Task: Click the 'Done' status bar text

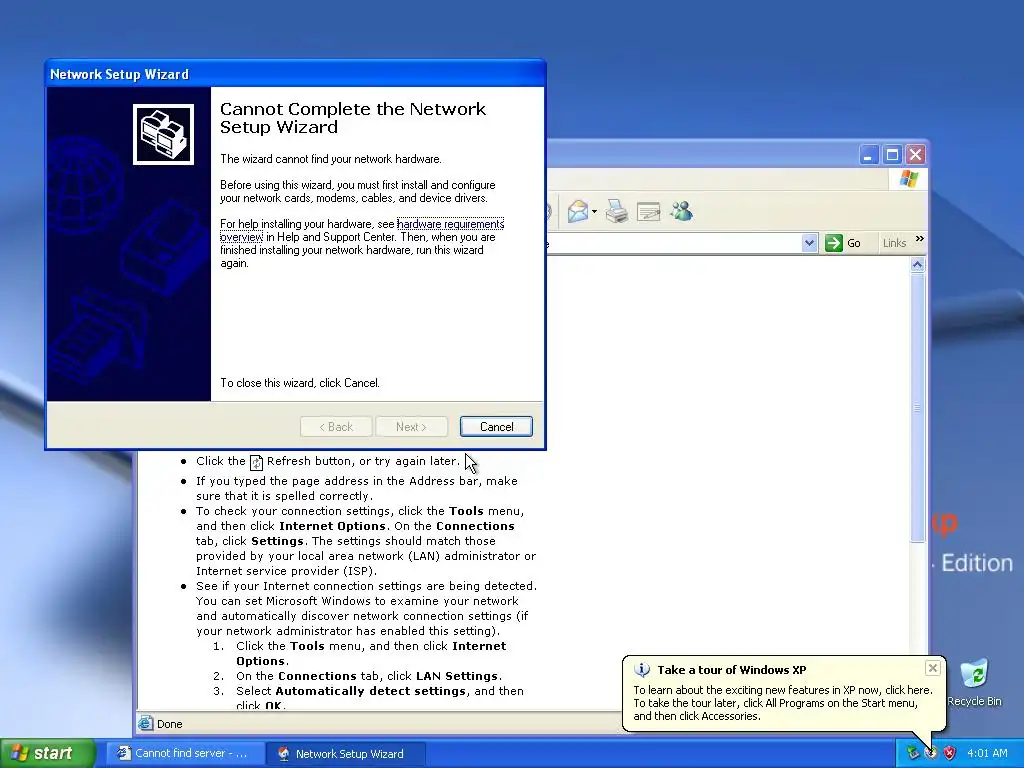Action: (x=170, y=724)
